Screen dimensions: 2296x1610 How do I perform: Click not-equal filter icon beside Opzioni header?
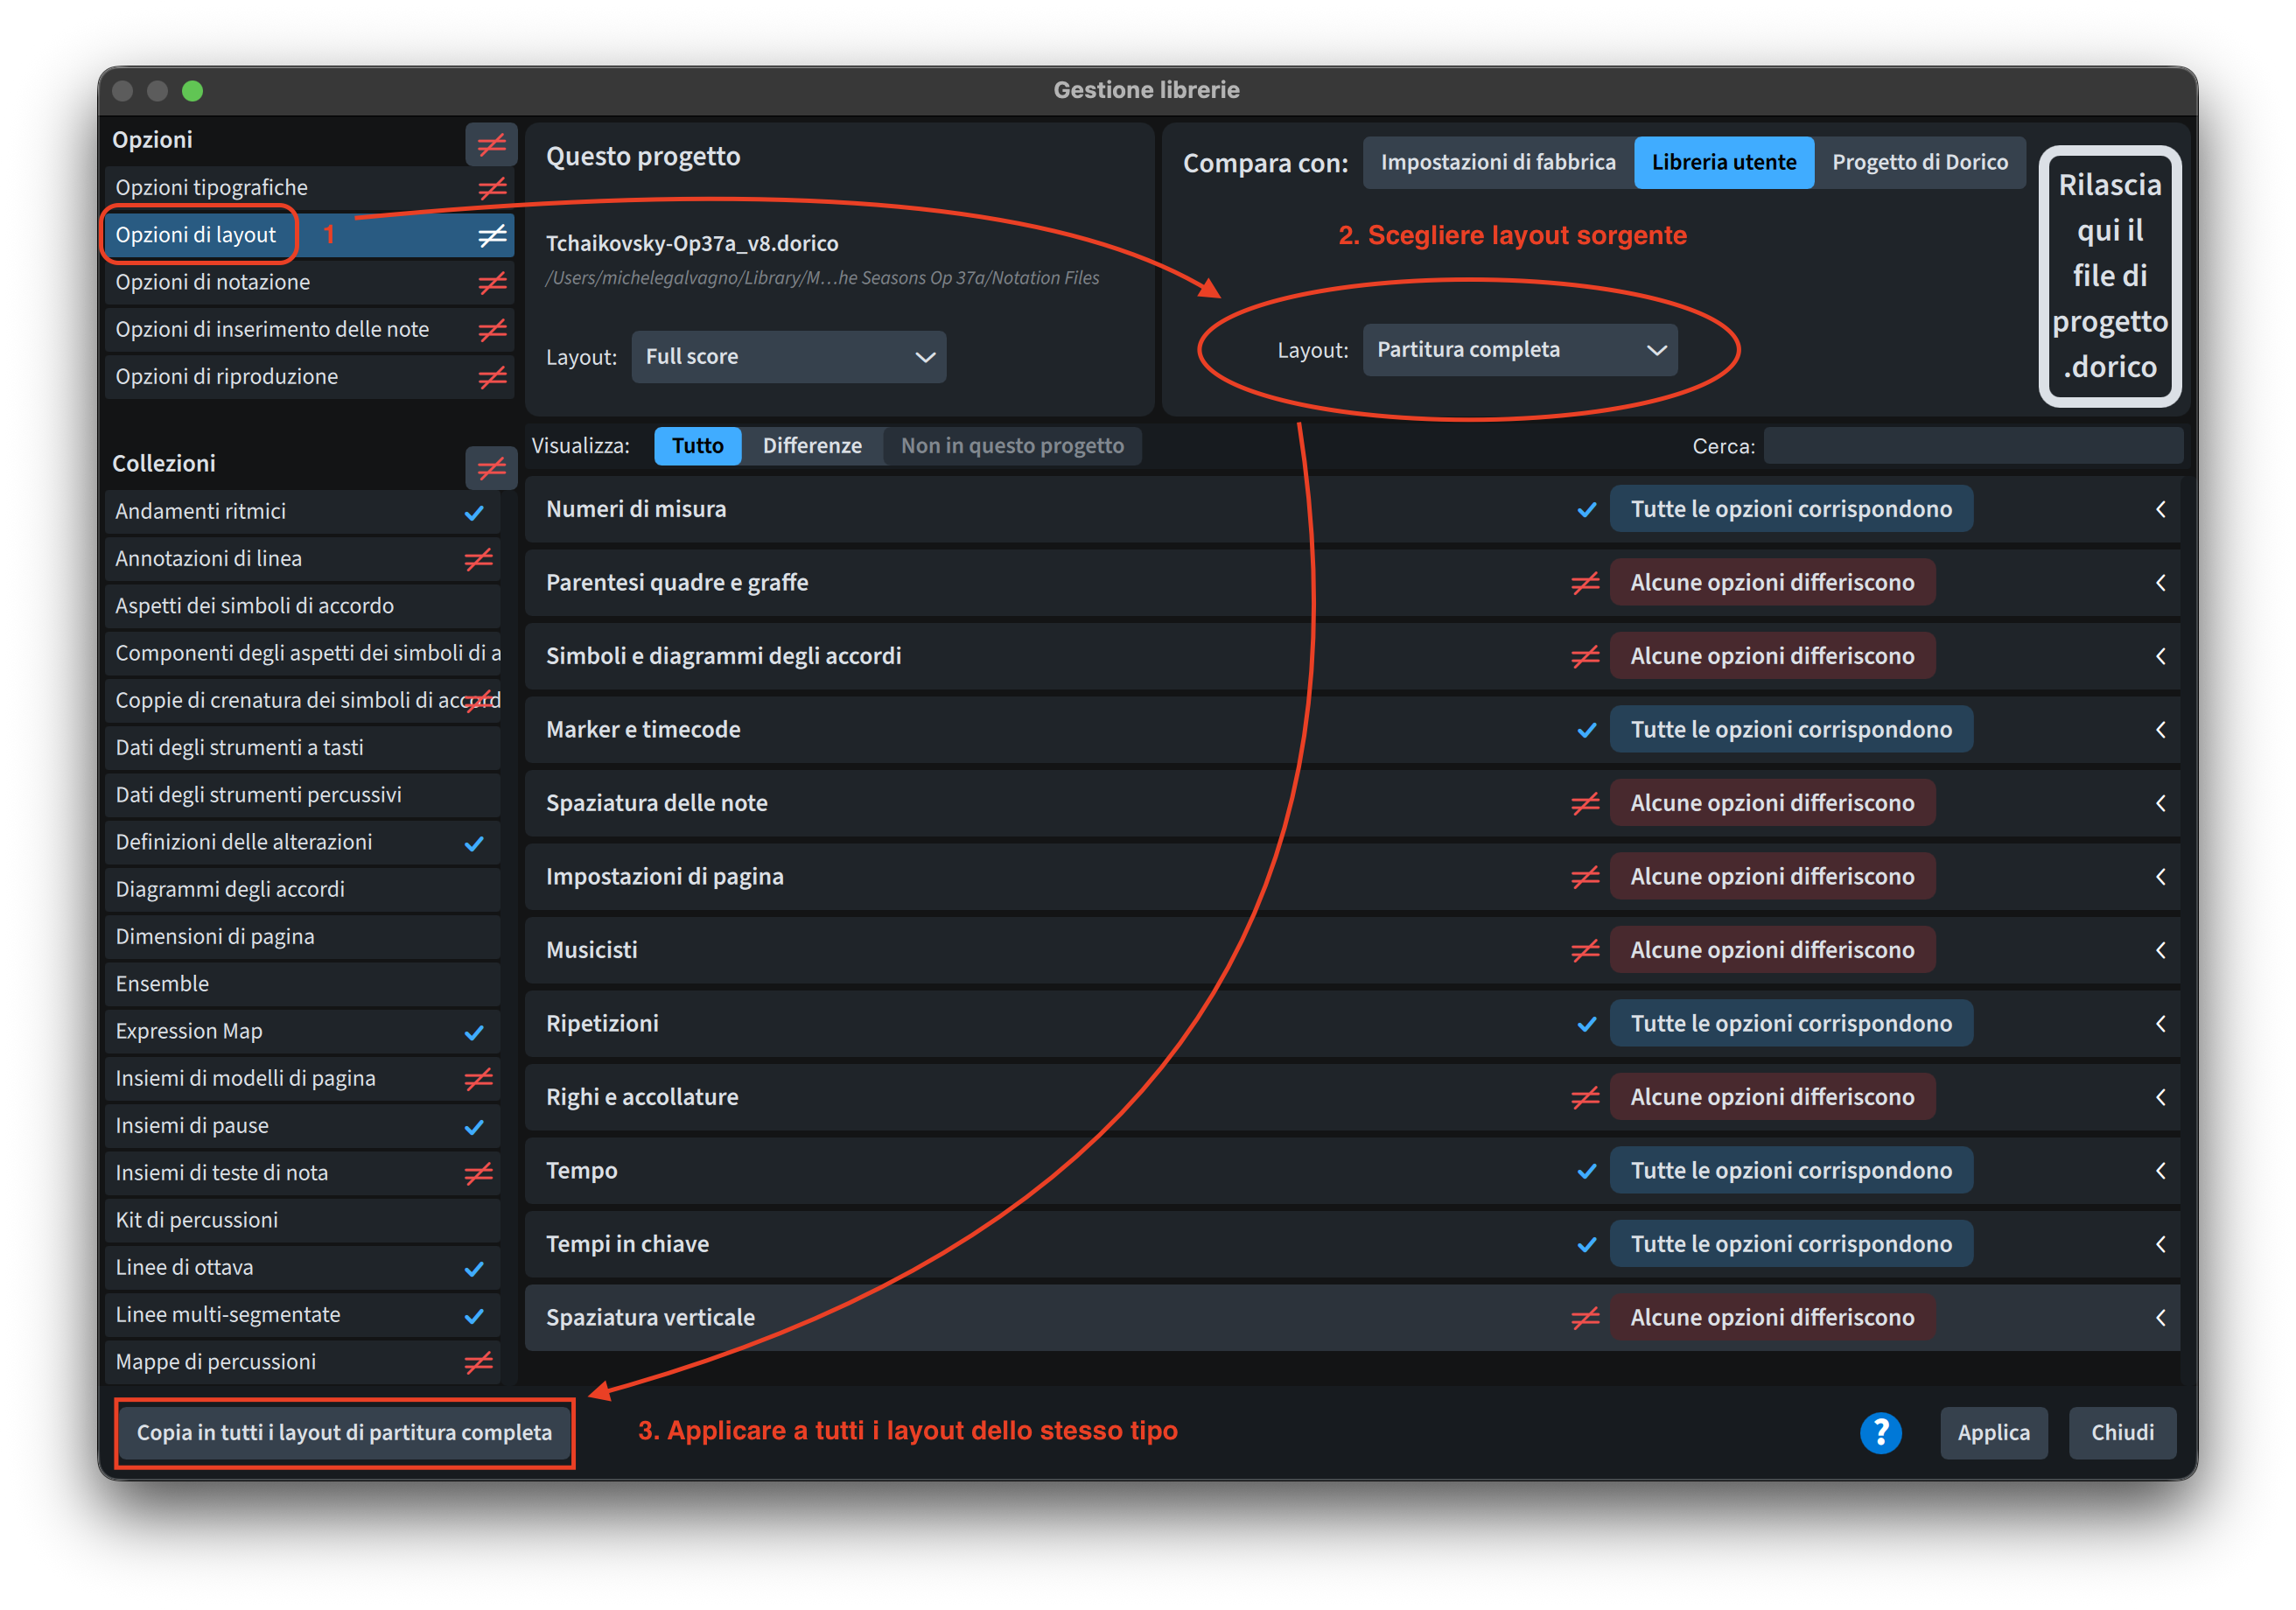pyautogui.click(x=491, y=144)
